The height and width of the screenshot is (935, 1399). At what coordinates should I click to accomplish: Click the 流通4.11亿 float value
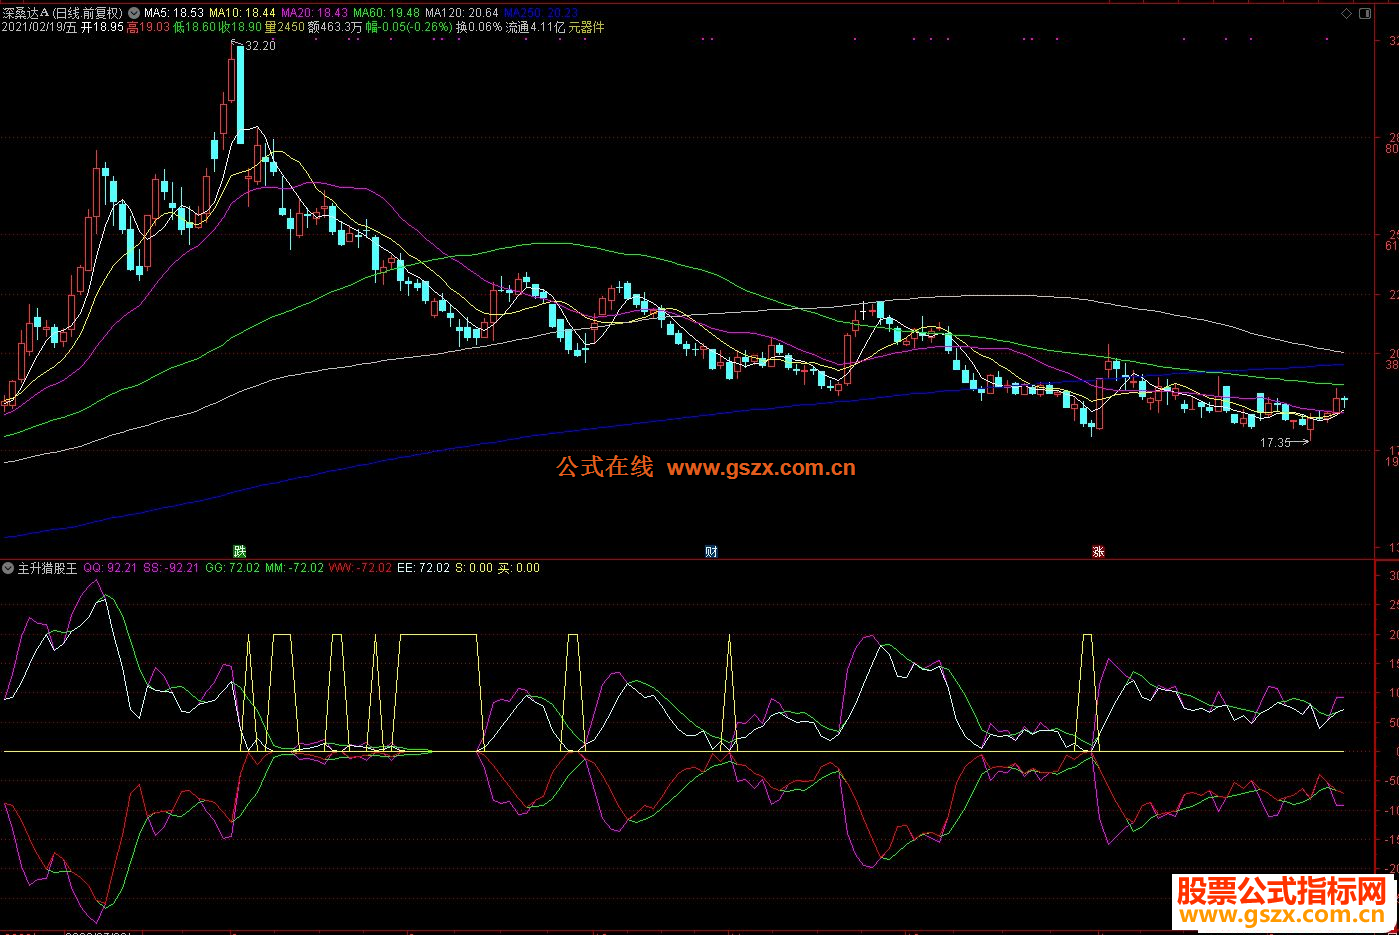[535, 28]
